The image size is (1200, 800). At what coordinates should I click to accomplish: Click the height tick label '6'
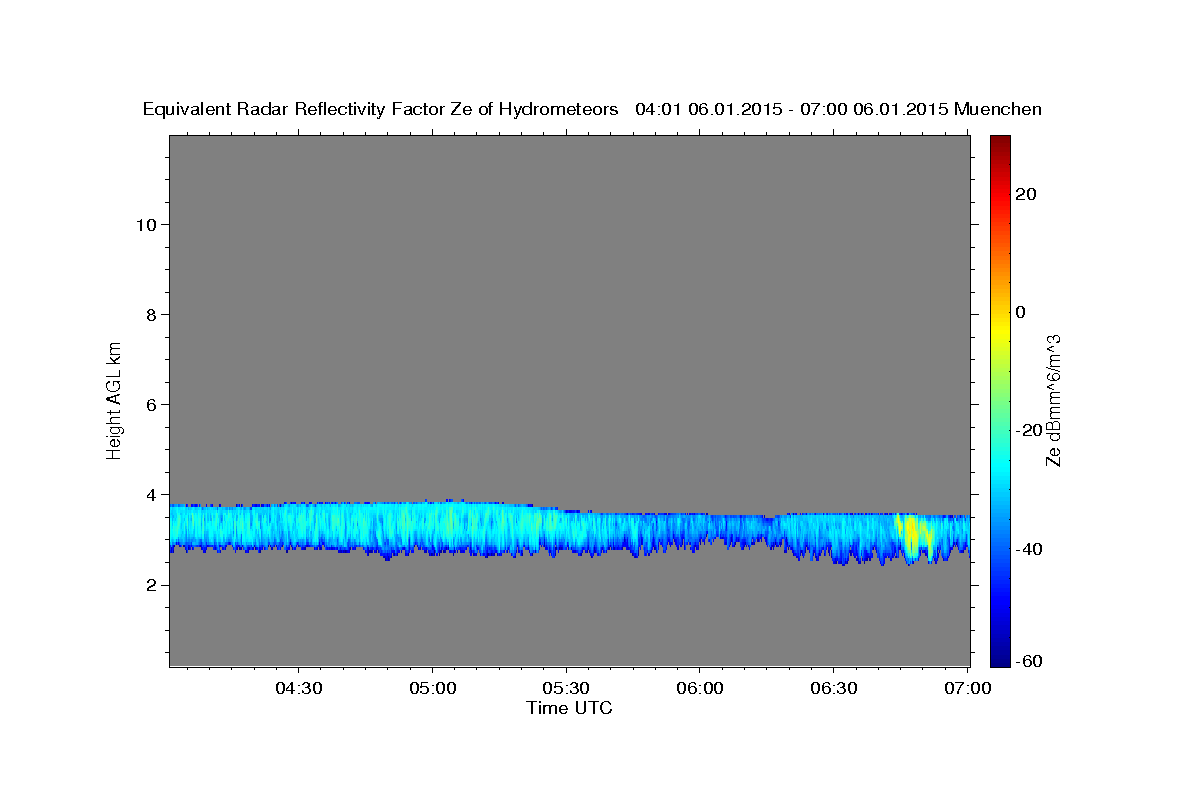(149, 404)
